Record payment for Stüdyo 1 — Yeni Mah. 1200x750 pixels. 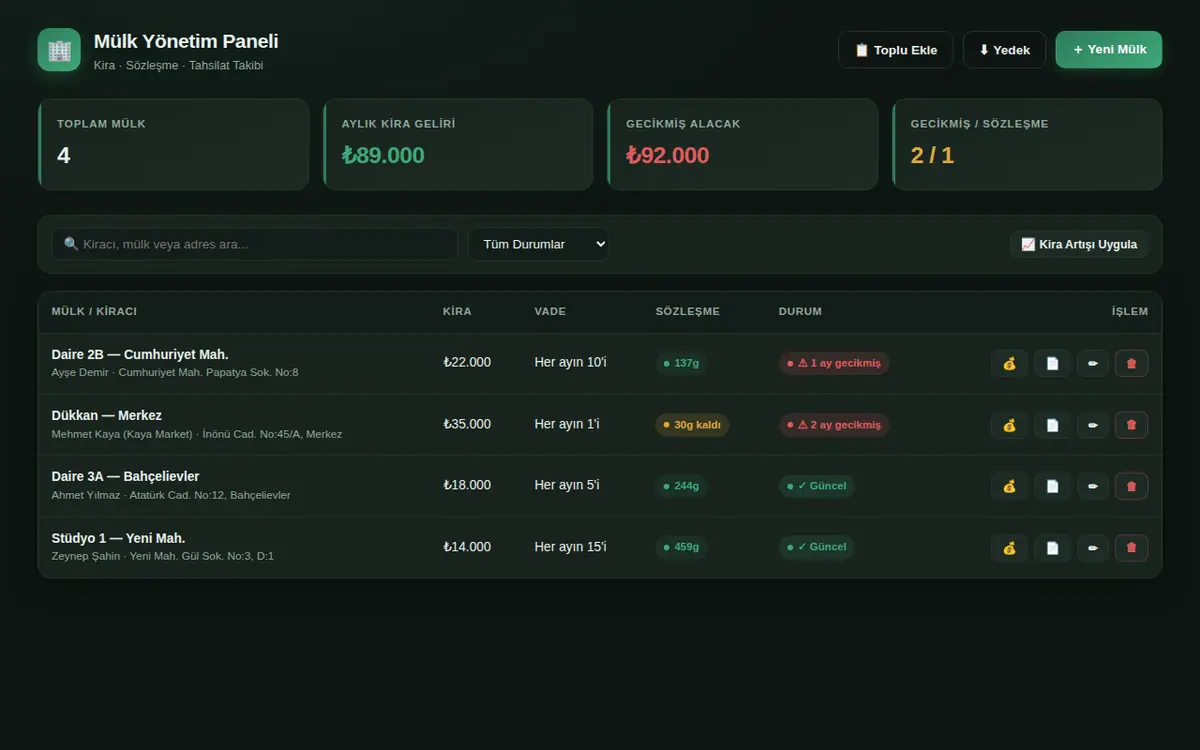click(1009, 548)
